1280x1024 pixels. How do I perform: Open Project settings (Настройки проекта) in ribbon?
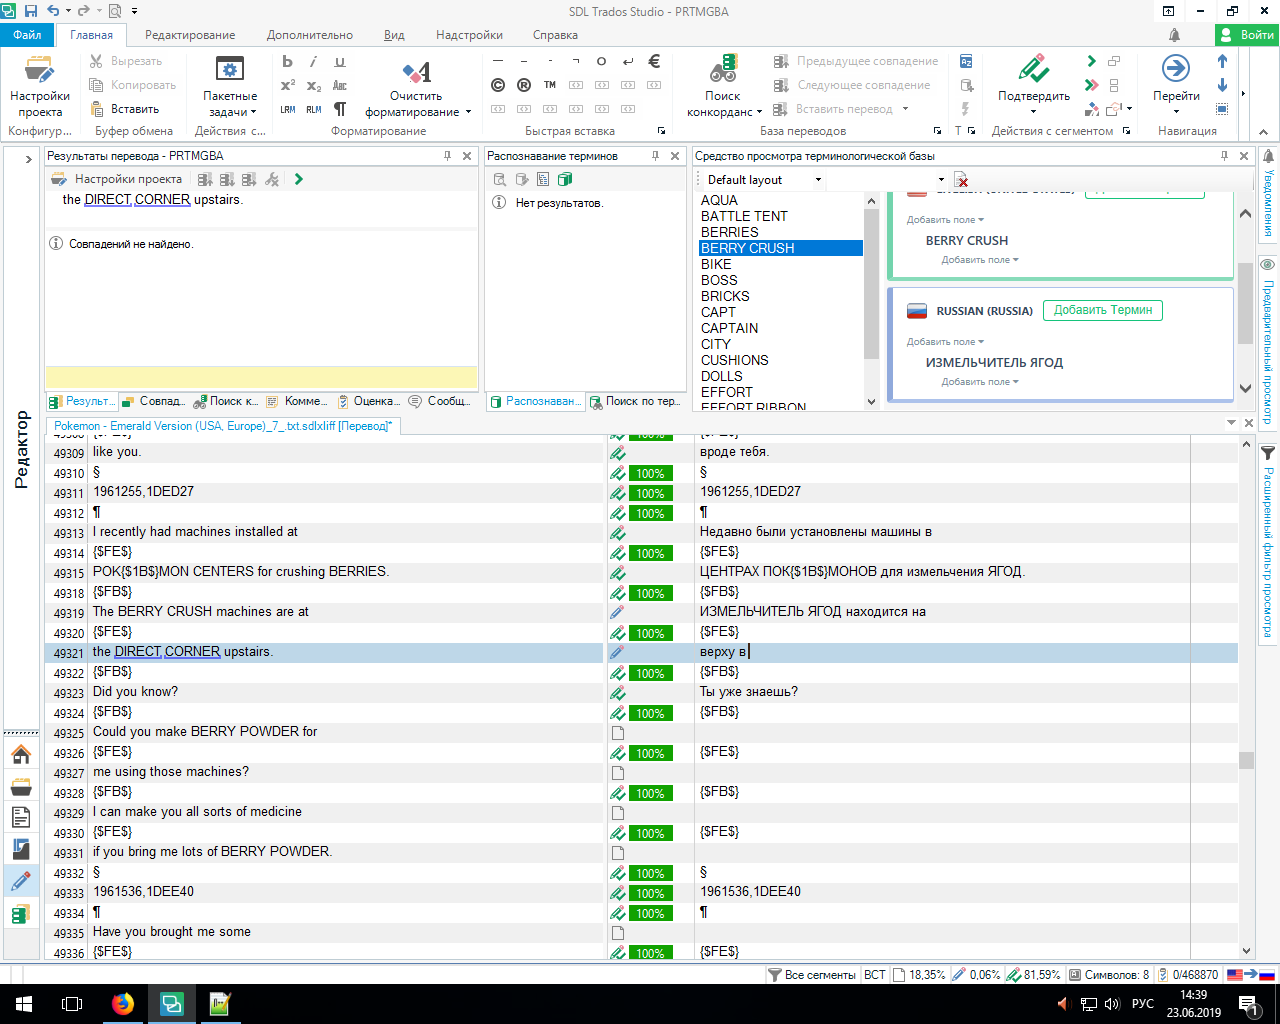pyautogui.click(x=40, y=72)
